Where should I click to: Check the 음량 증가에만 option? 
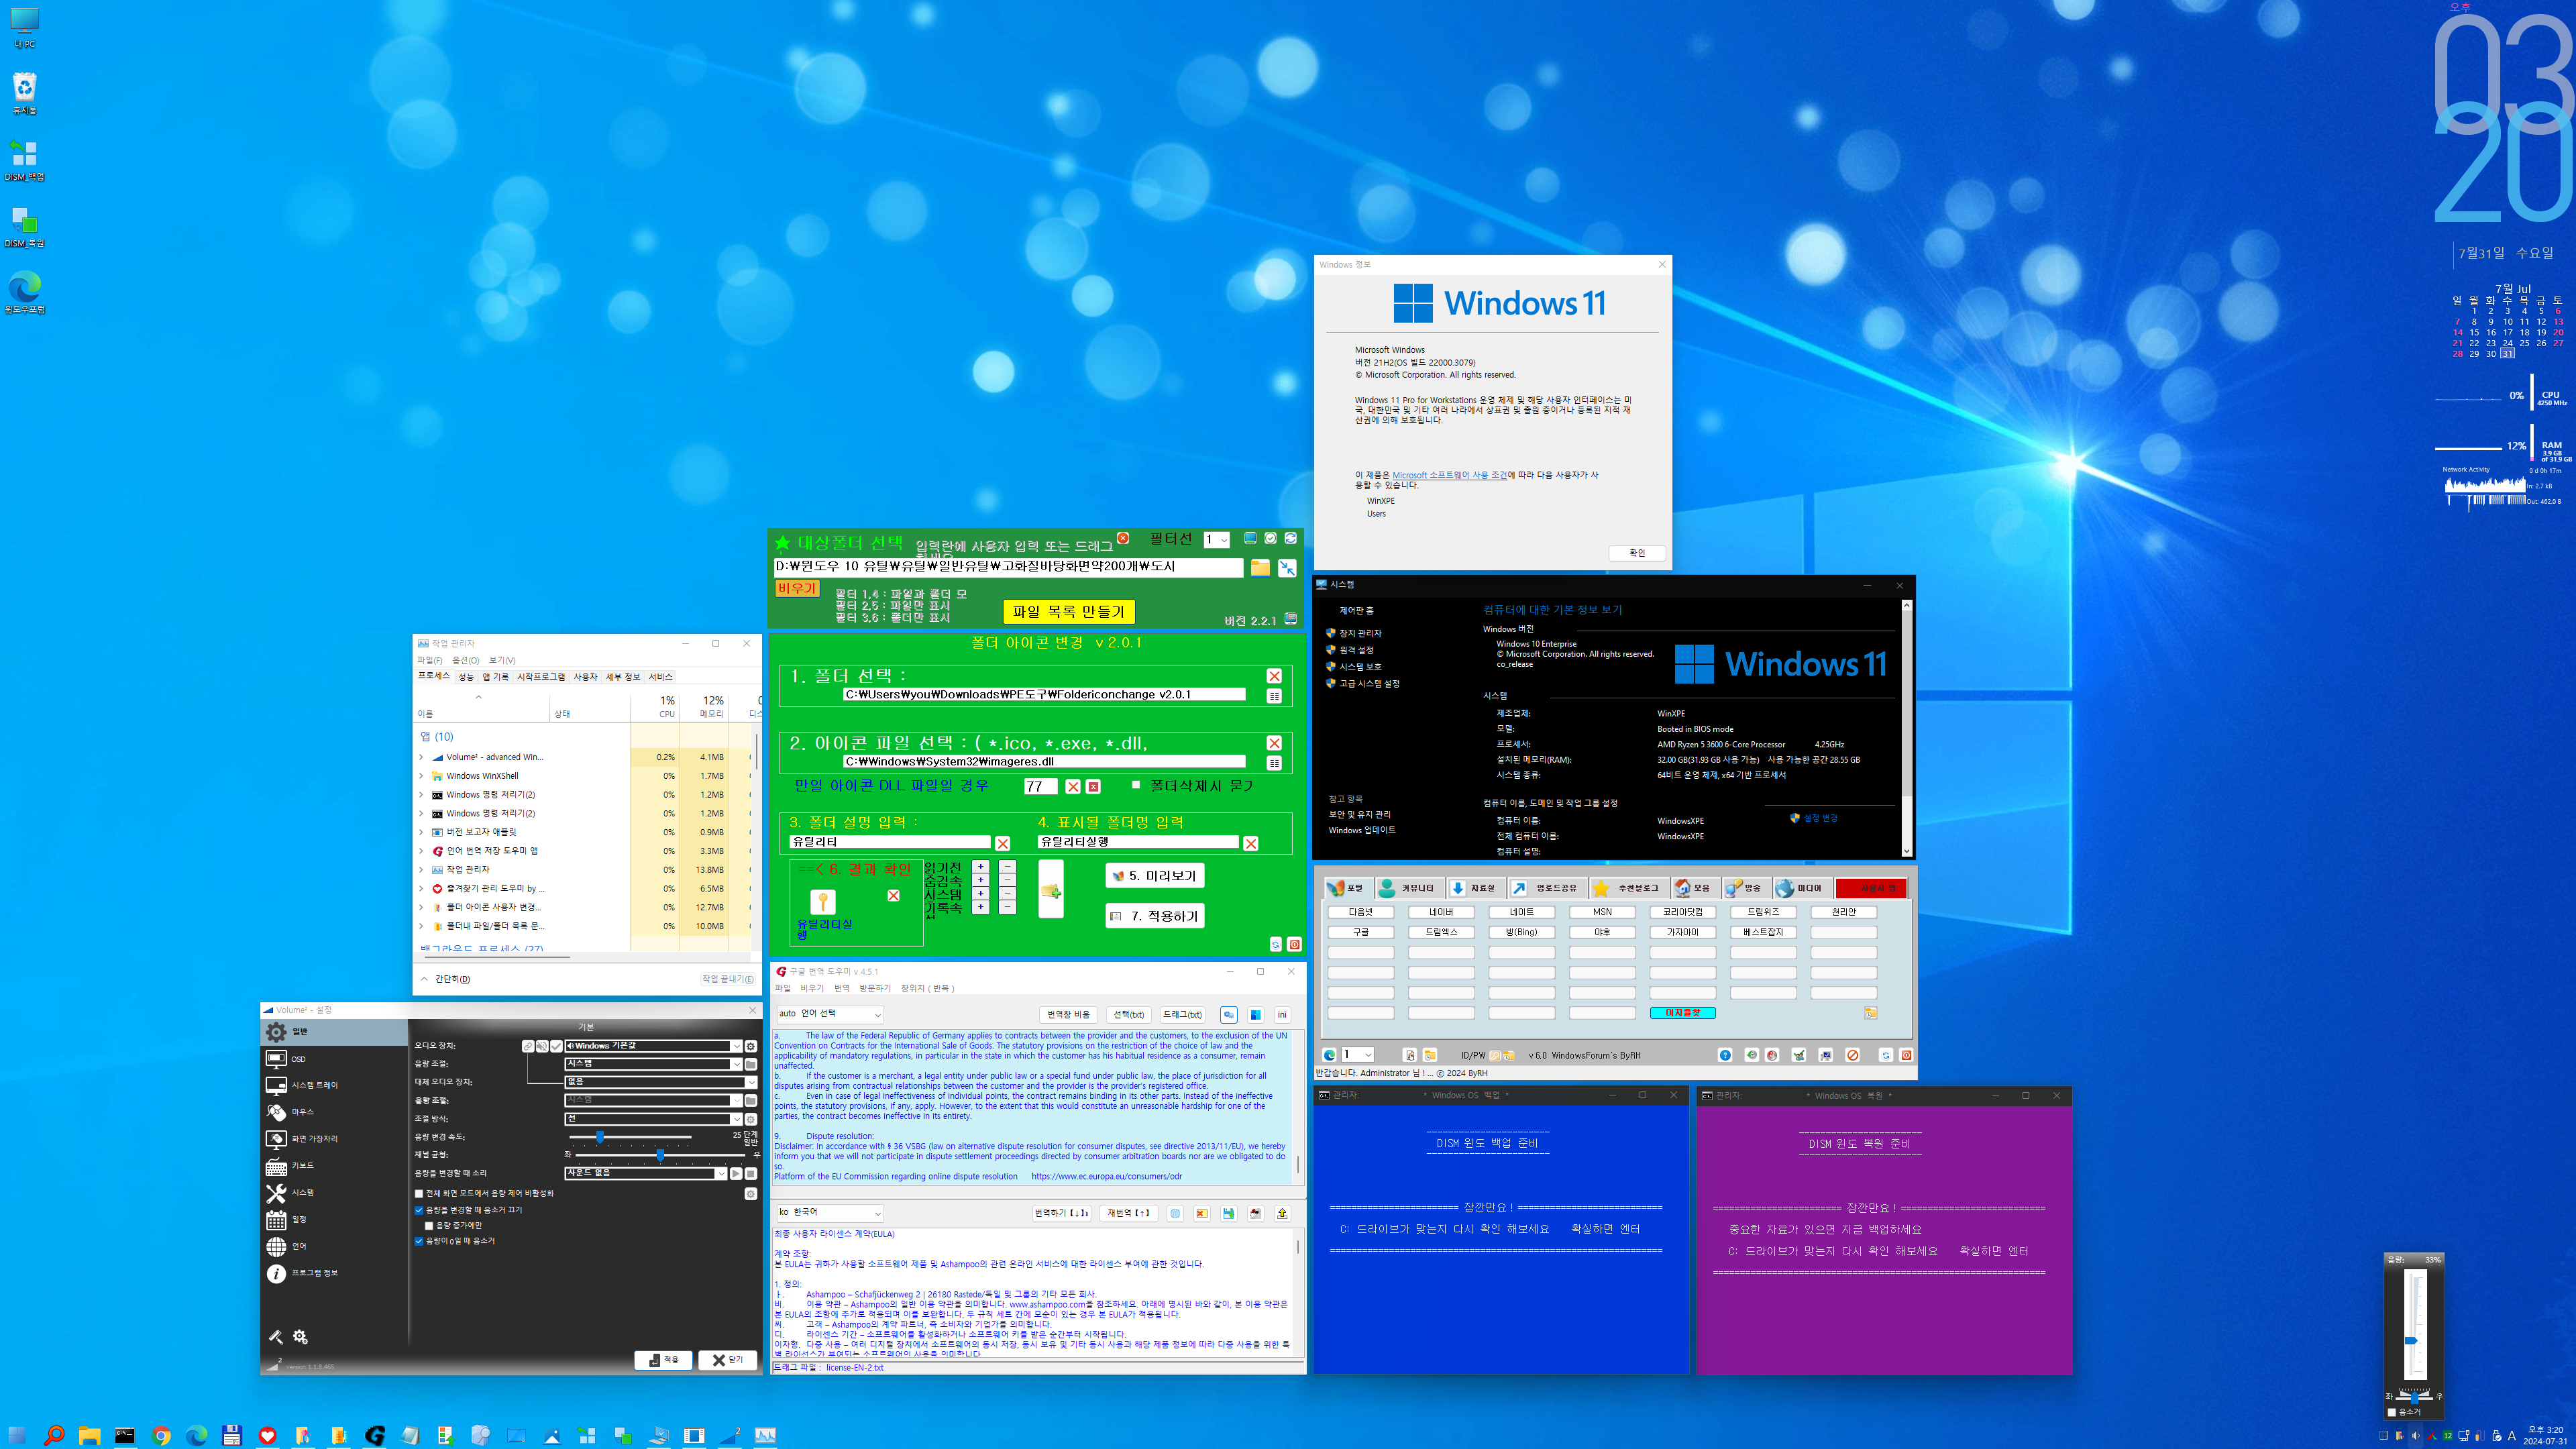(430, 1226)
